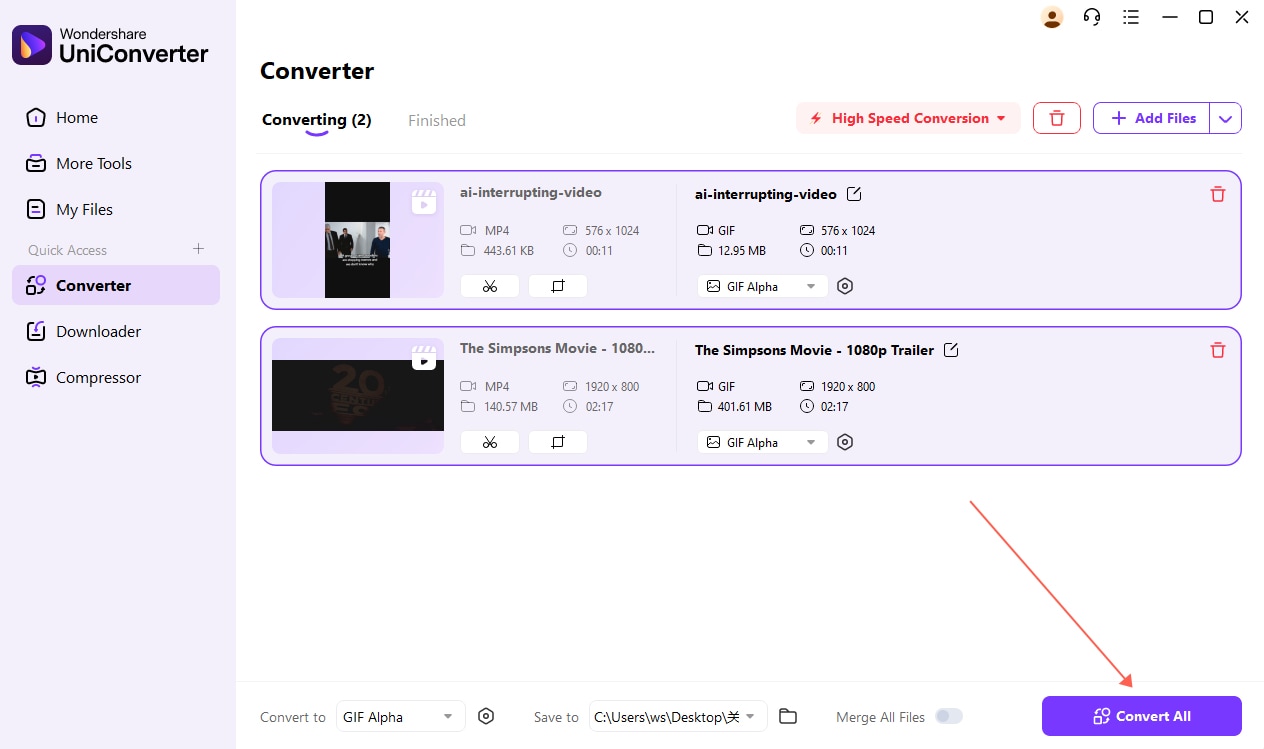Open the Save to path dropdown
1264x749 pixels.
678,716
